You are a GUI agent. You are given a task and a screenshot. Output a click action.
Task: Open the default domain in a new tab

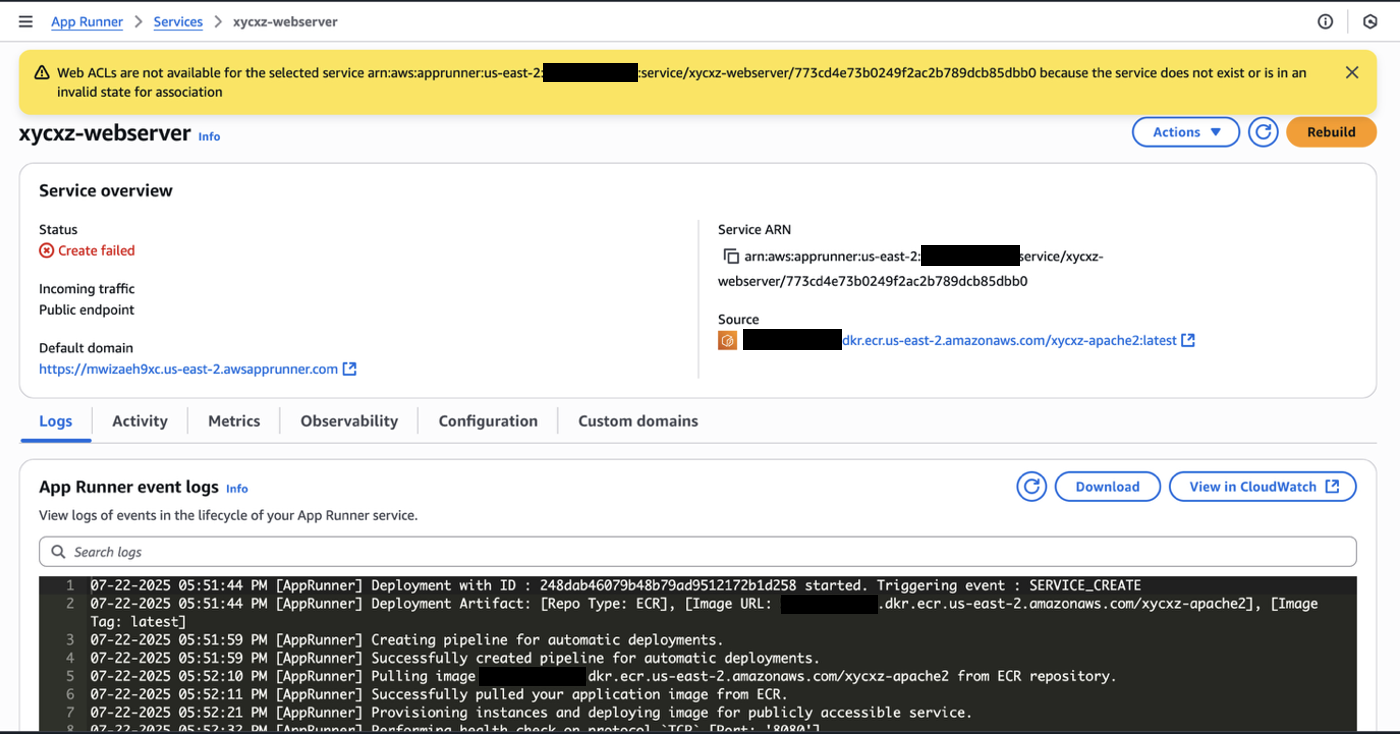pyautogui.click(x=348, y=368)
